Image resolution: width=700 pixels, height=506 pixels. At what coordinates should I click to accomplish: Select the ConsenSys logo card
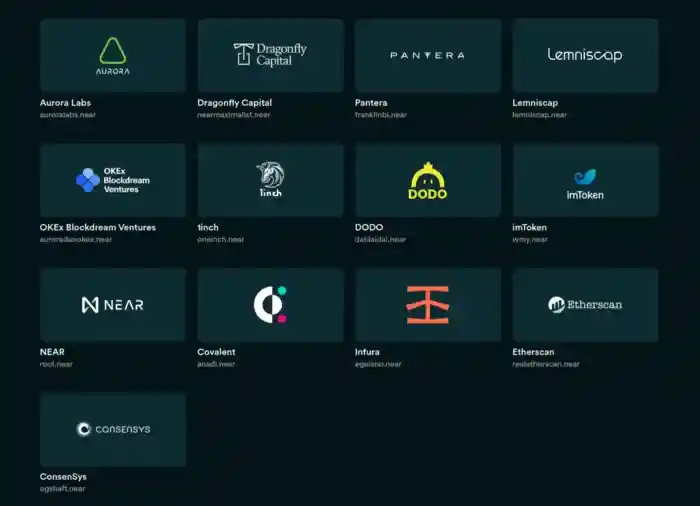113,429
